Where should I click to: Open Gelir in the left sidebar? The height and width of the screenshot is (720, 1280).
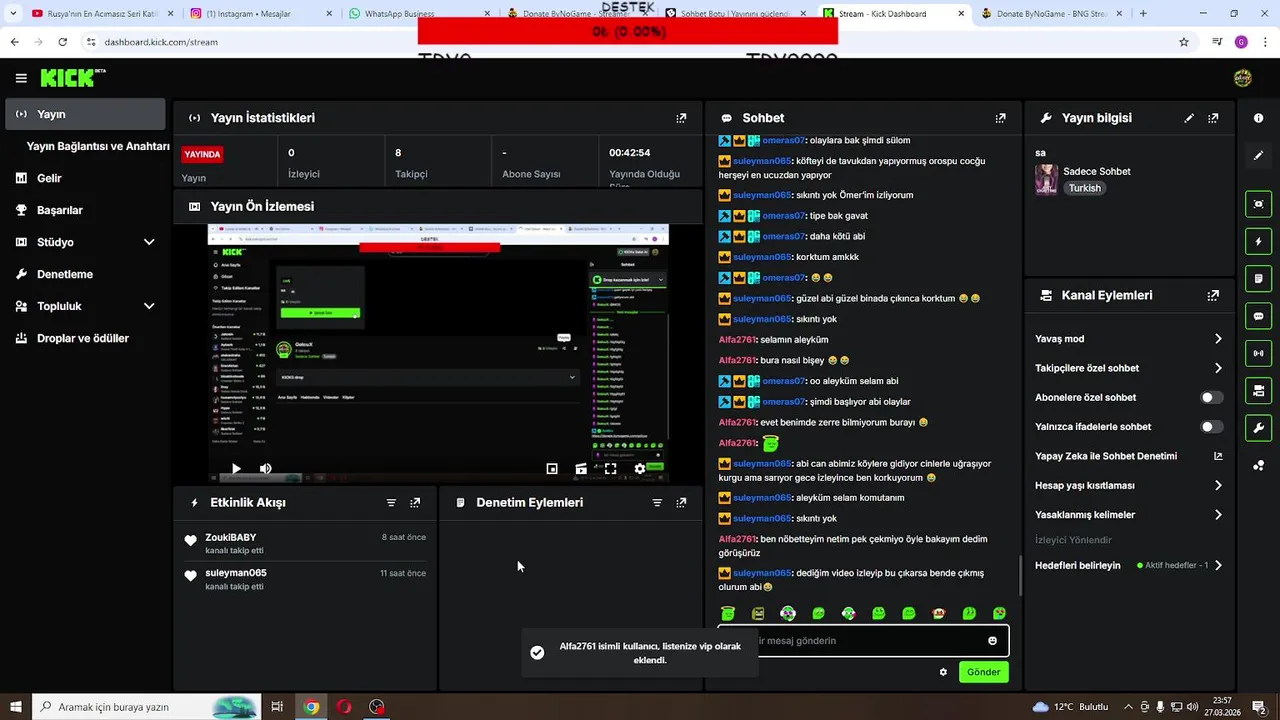click(x=85, y=178)
